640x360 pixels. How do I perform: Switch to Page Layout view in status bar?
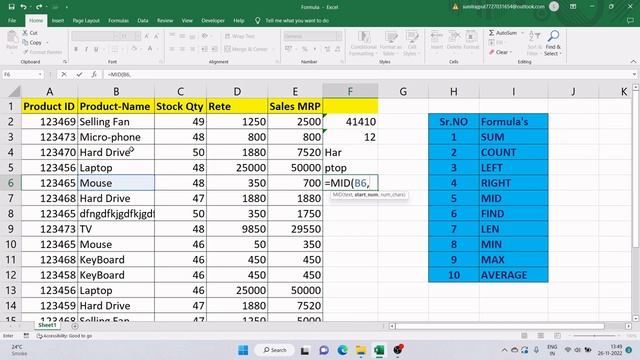coord(540,336)
